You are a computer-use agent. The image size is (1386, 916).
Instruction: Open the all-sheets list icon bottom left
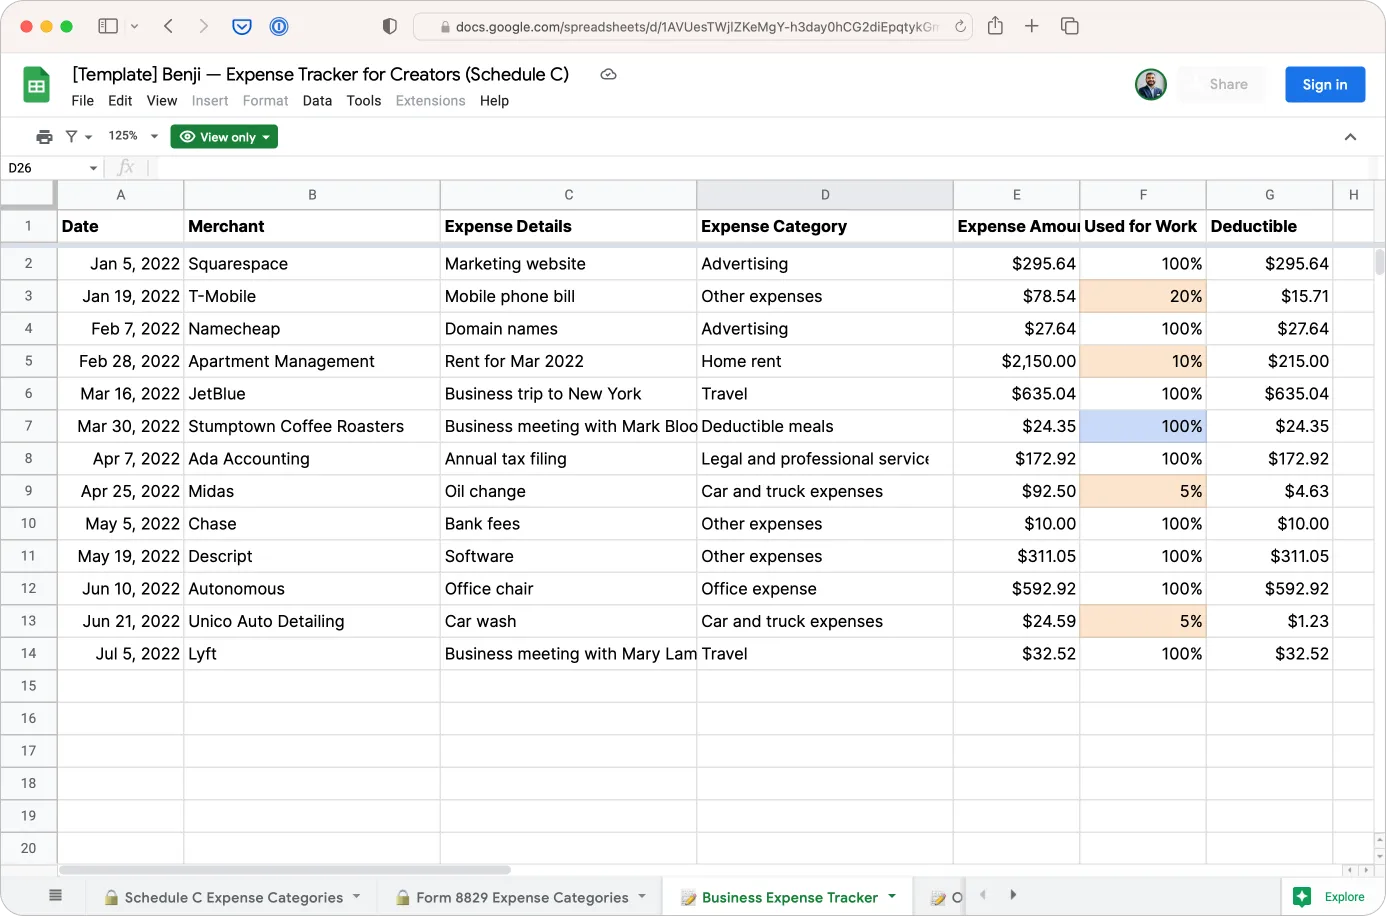pyautogui.click(x=56, y=895)
